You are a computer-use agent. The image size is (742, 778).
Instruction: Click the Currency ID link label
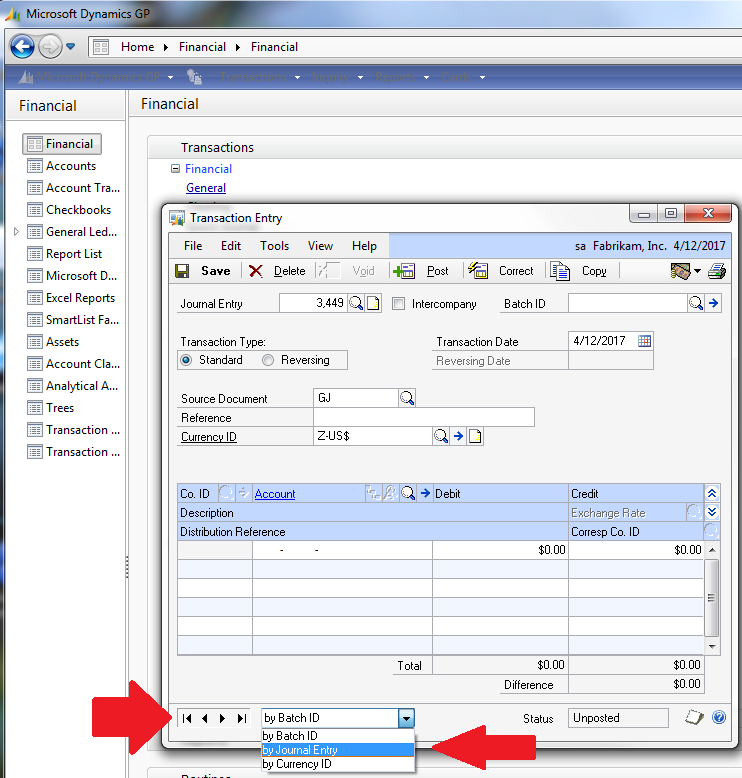[209, 437]
